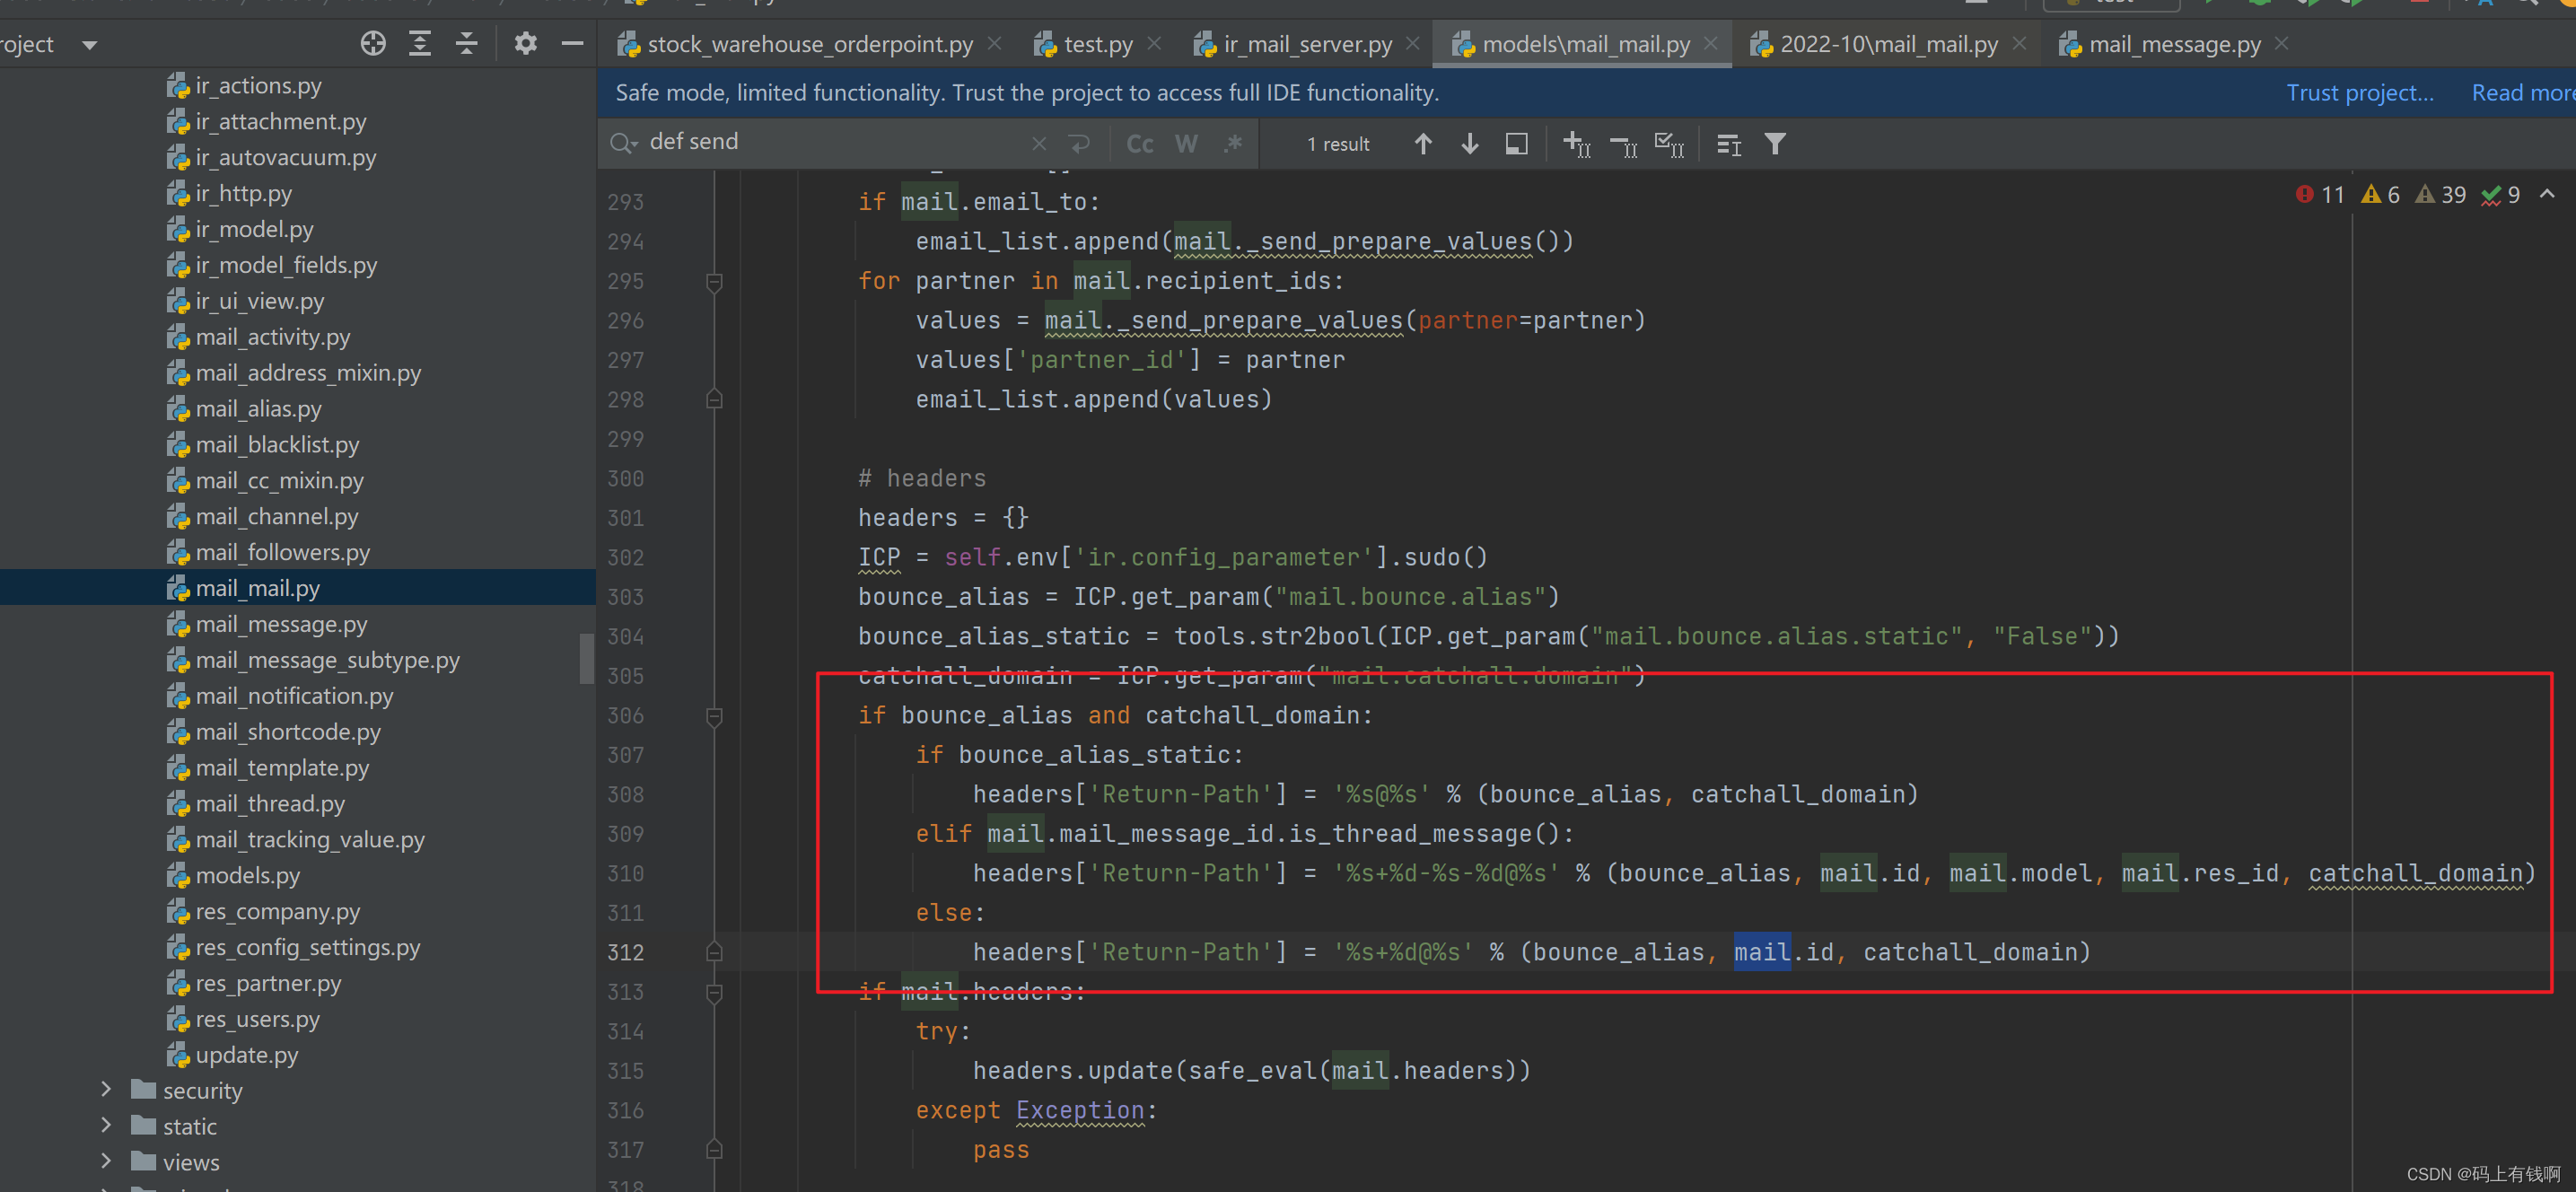The height and width of the screenshot is (1192, 2576).
Task: Click locate file crosshair icon in Project panel
Action: (x=373, y=44)
